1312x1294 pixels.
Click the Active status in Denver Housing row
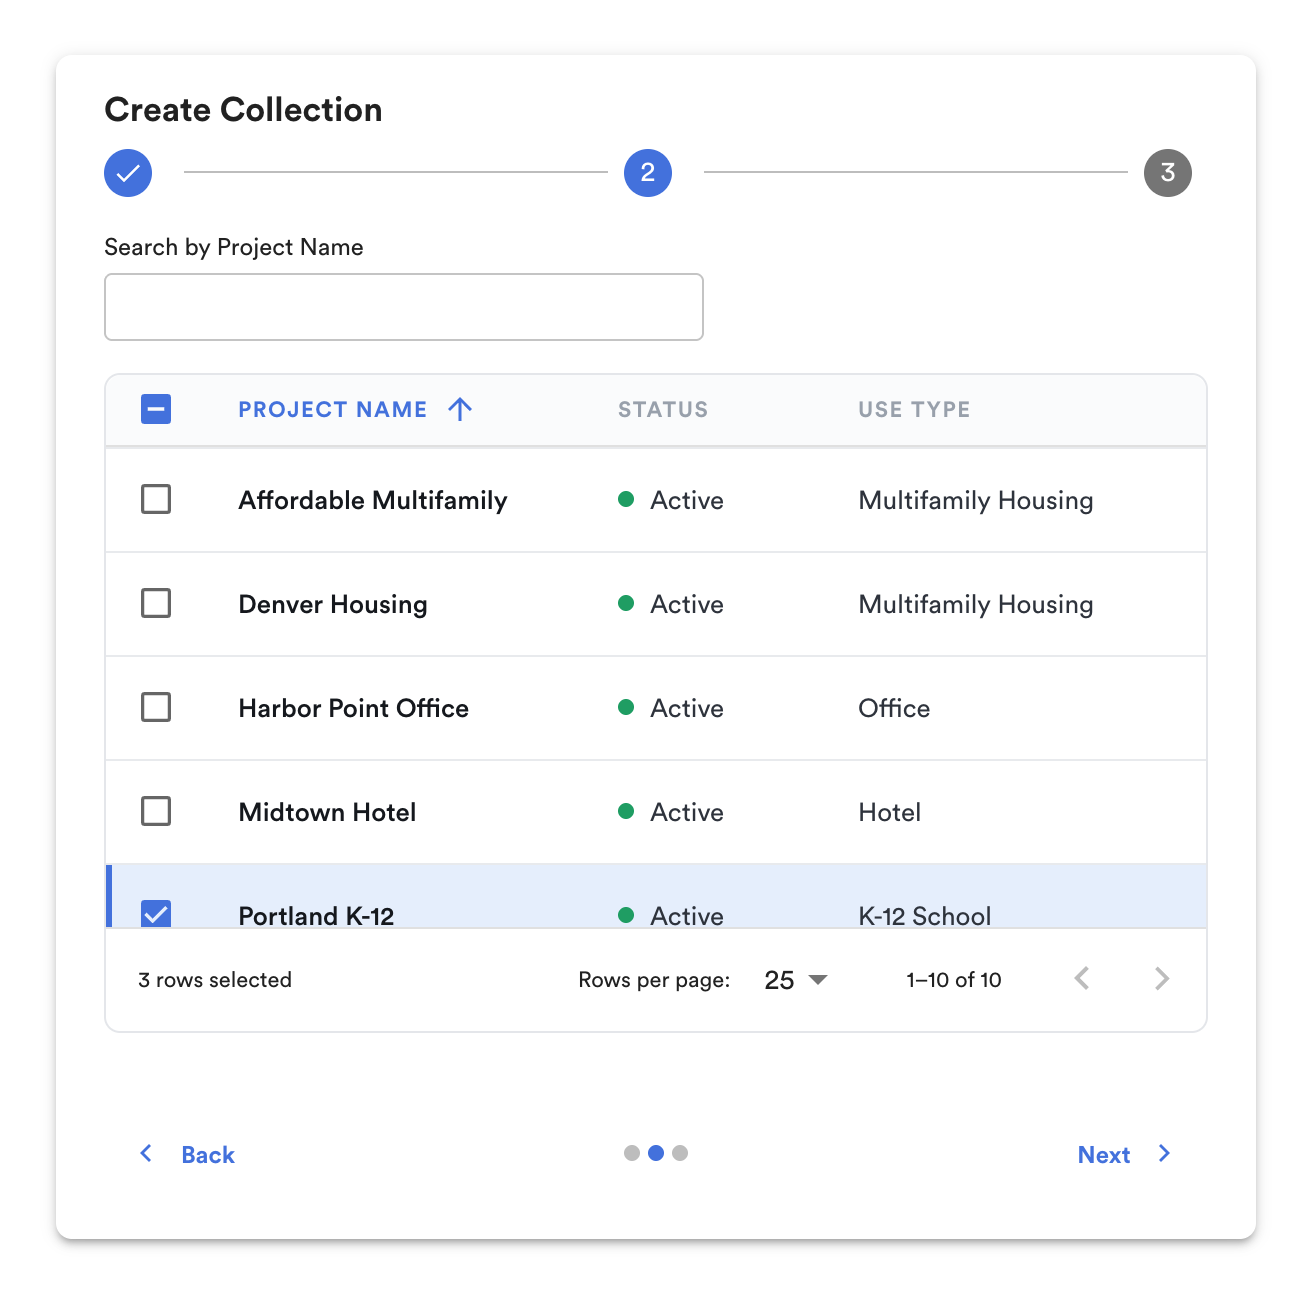671,604
